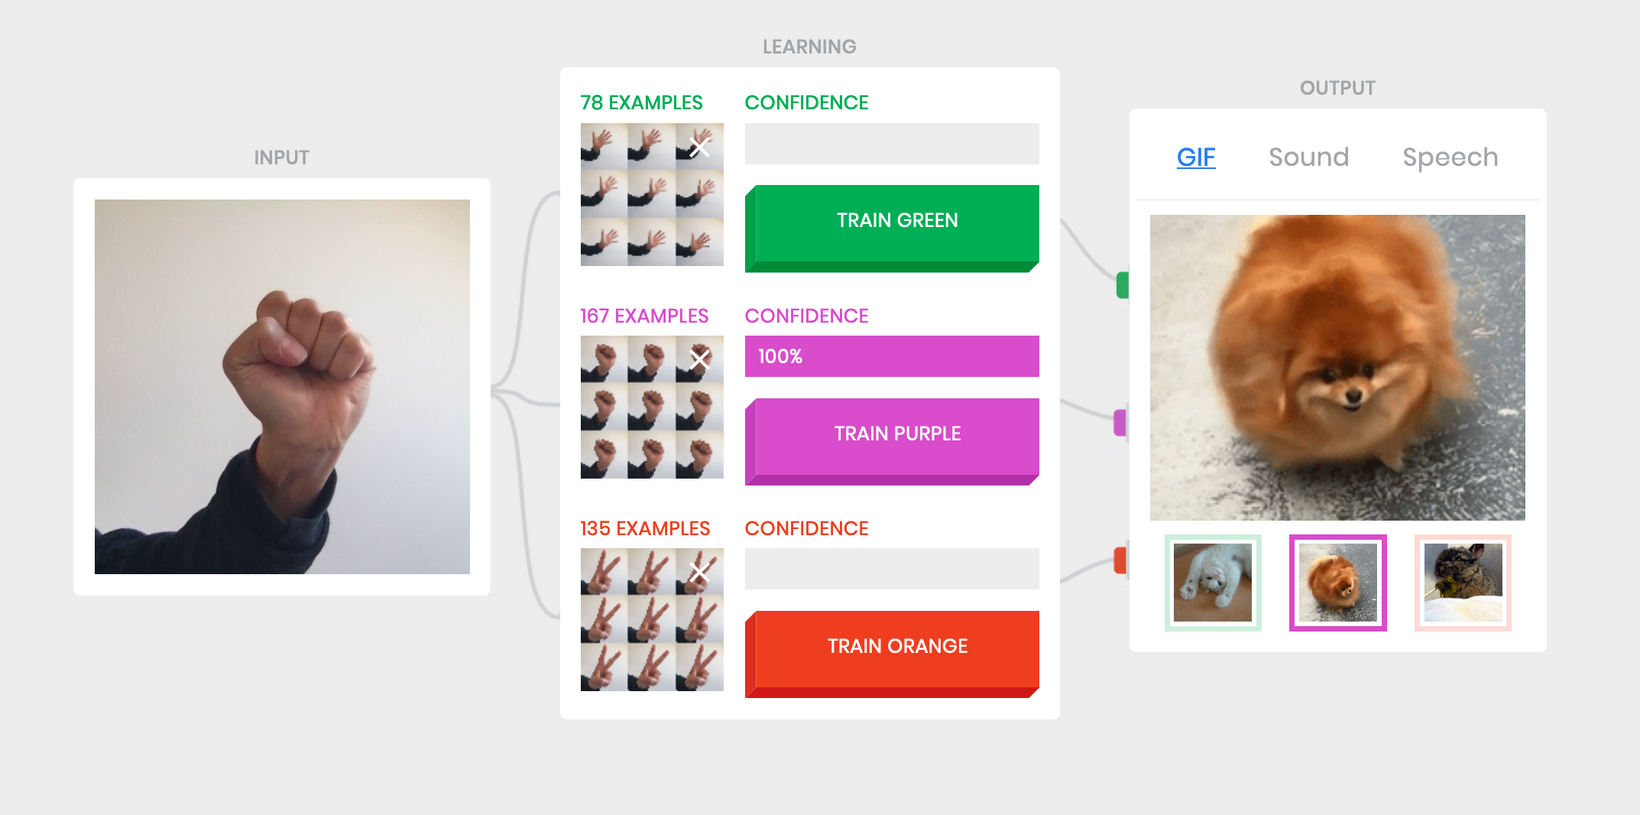Viewport: 1640px width, 815px height.
Task: Click the webcam input fist image
Action: (282, 387)
